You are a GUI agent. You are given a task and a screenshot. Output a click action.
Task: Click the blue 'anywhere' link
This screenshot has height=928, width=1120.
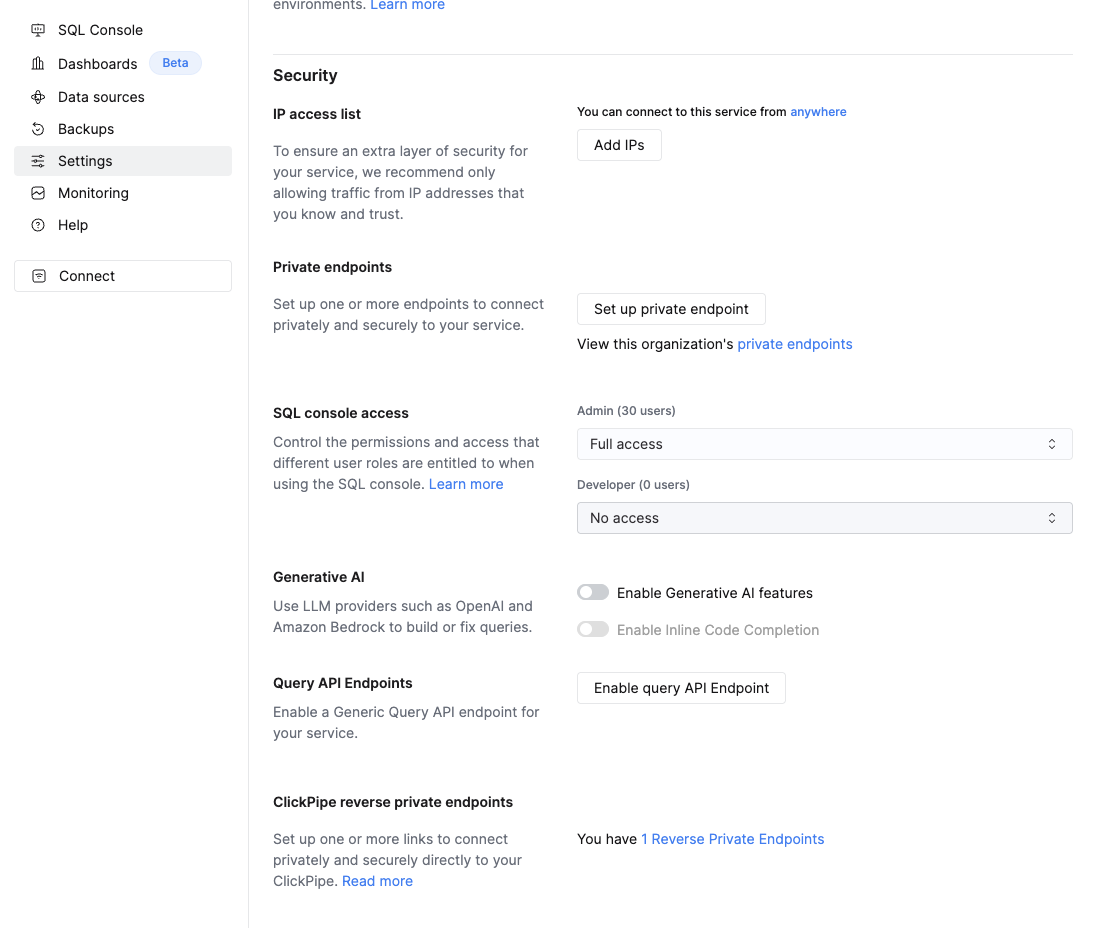point(818,112)
